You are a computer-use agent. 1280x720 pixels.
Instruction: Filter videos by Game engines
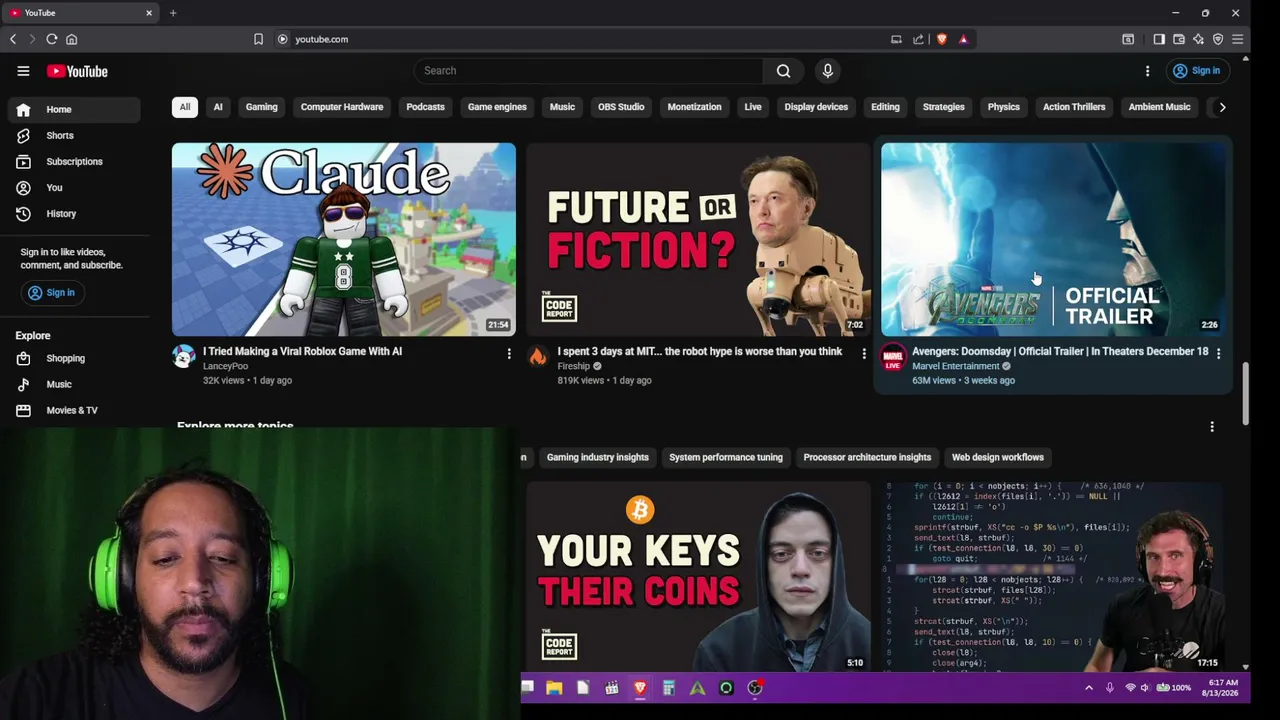tap(497, 107)
